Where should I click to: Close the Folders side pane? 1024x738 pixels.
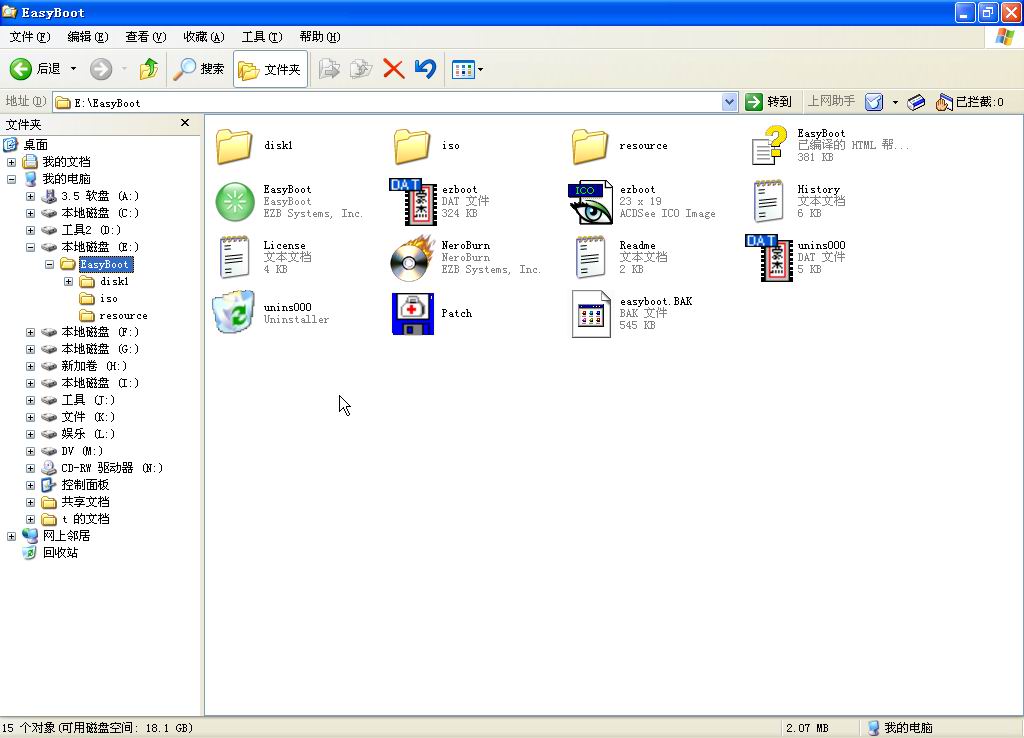tap(185, 123)
